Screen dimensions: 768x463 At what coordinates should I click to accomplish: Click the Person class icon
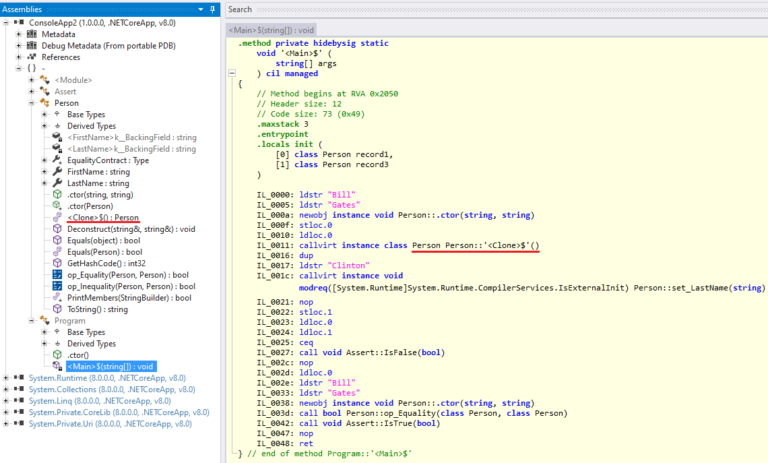[x=45, y=103]
